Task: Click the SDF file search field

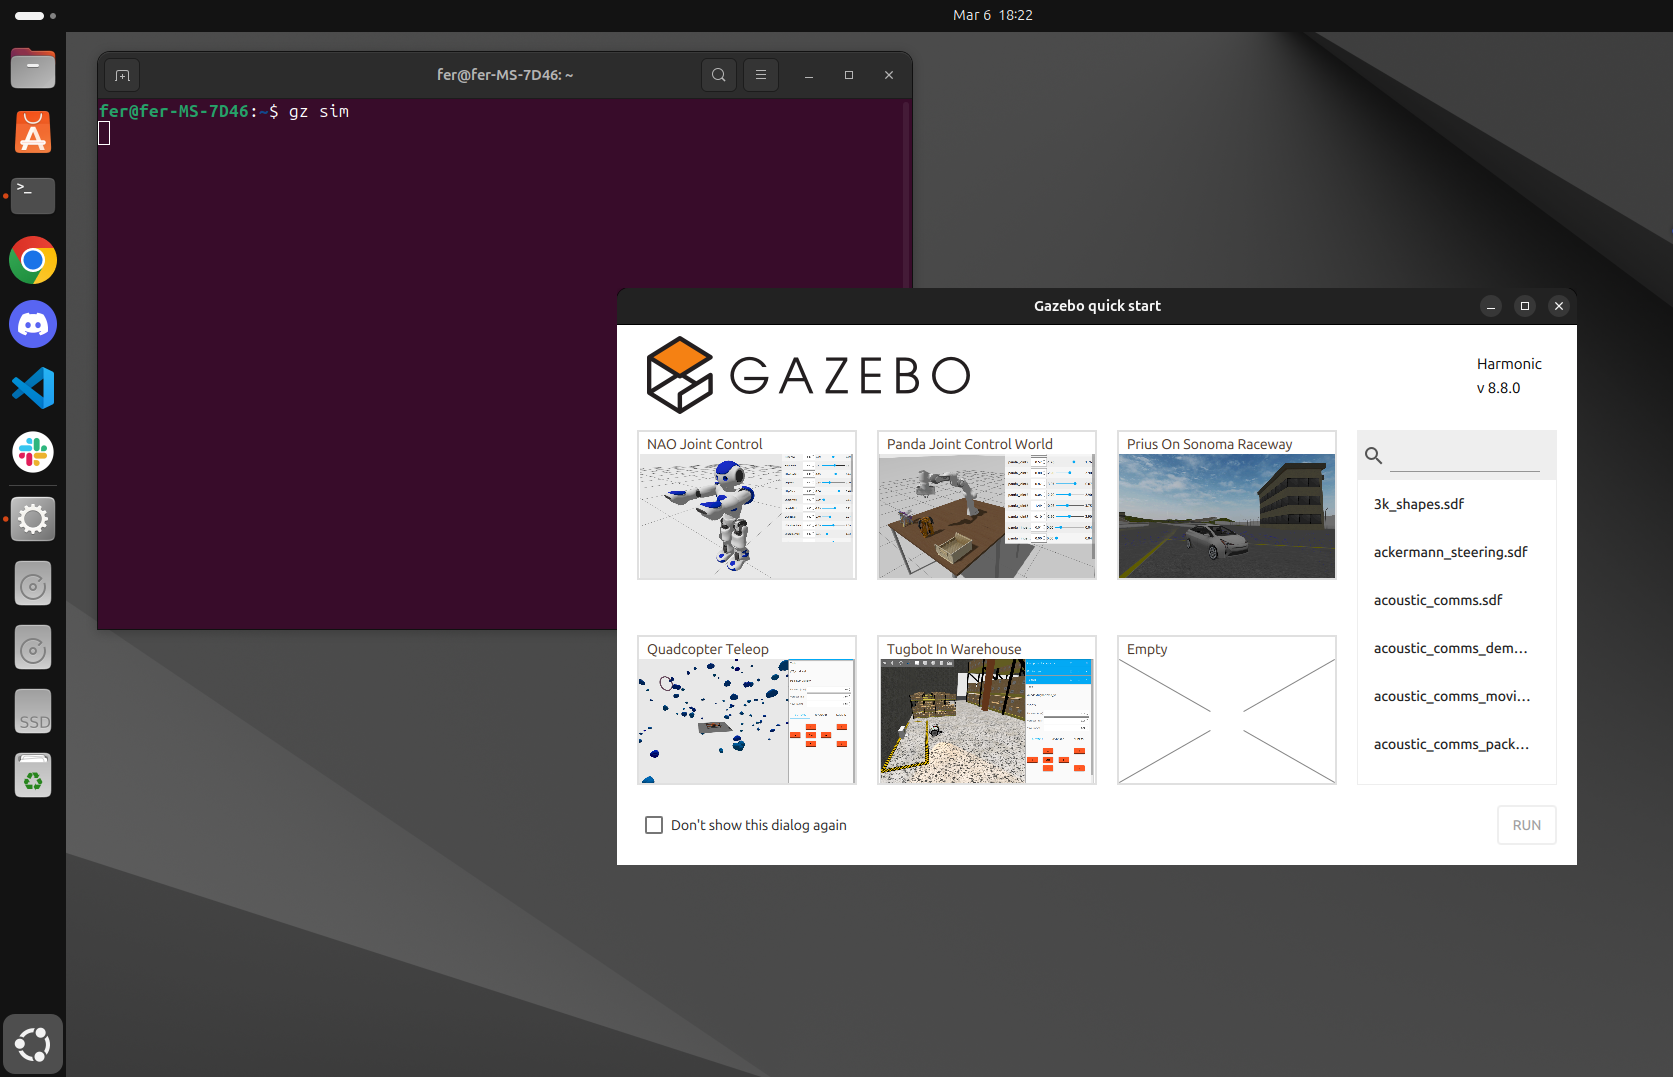Action: pyautogui.click(x=1465, y=456)
